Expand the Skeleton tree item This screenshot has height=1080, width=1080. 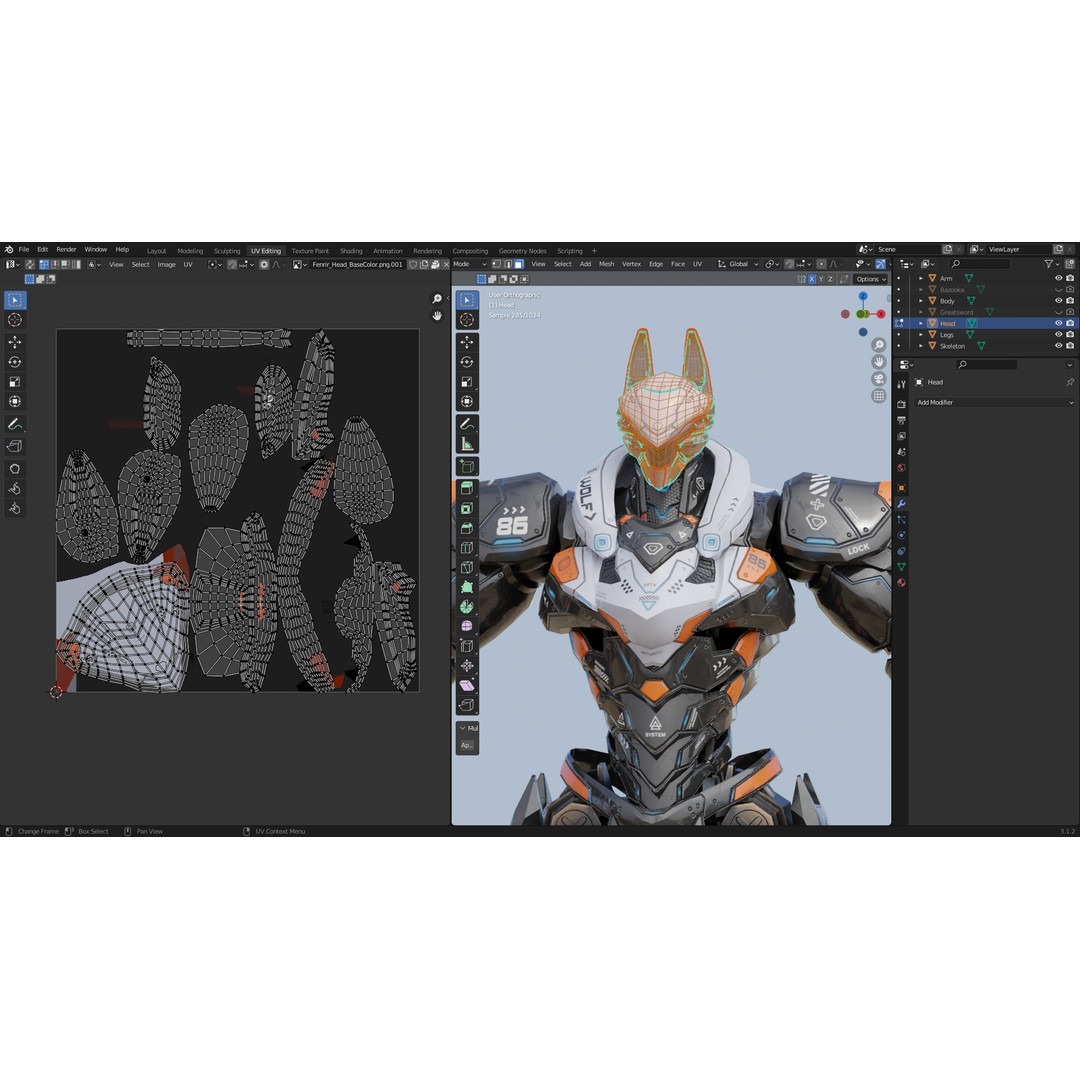pyautogui.click(x=921, y=346)
